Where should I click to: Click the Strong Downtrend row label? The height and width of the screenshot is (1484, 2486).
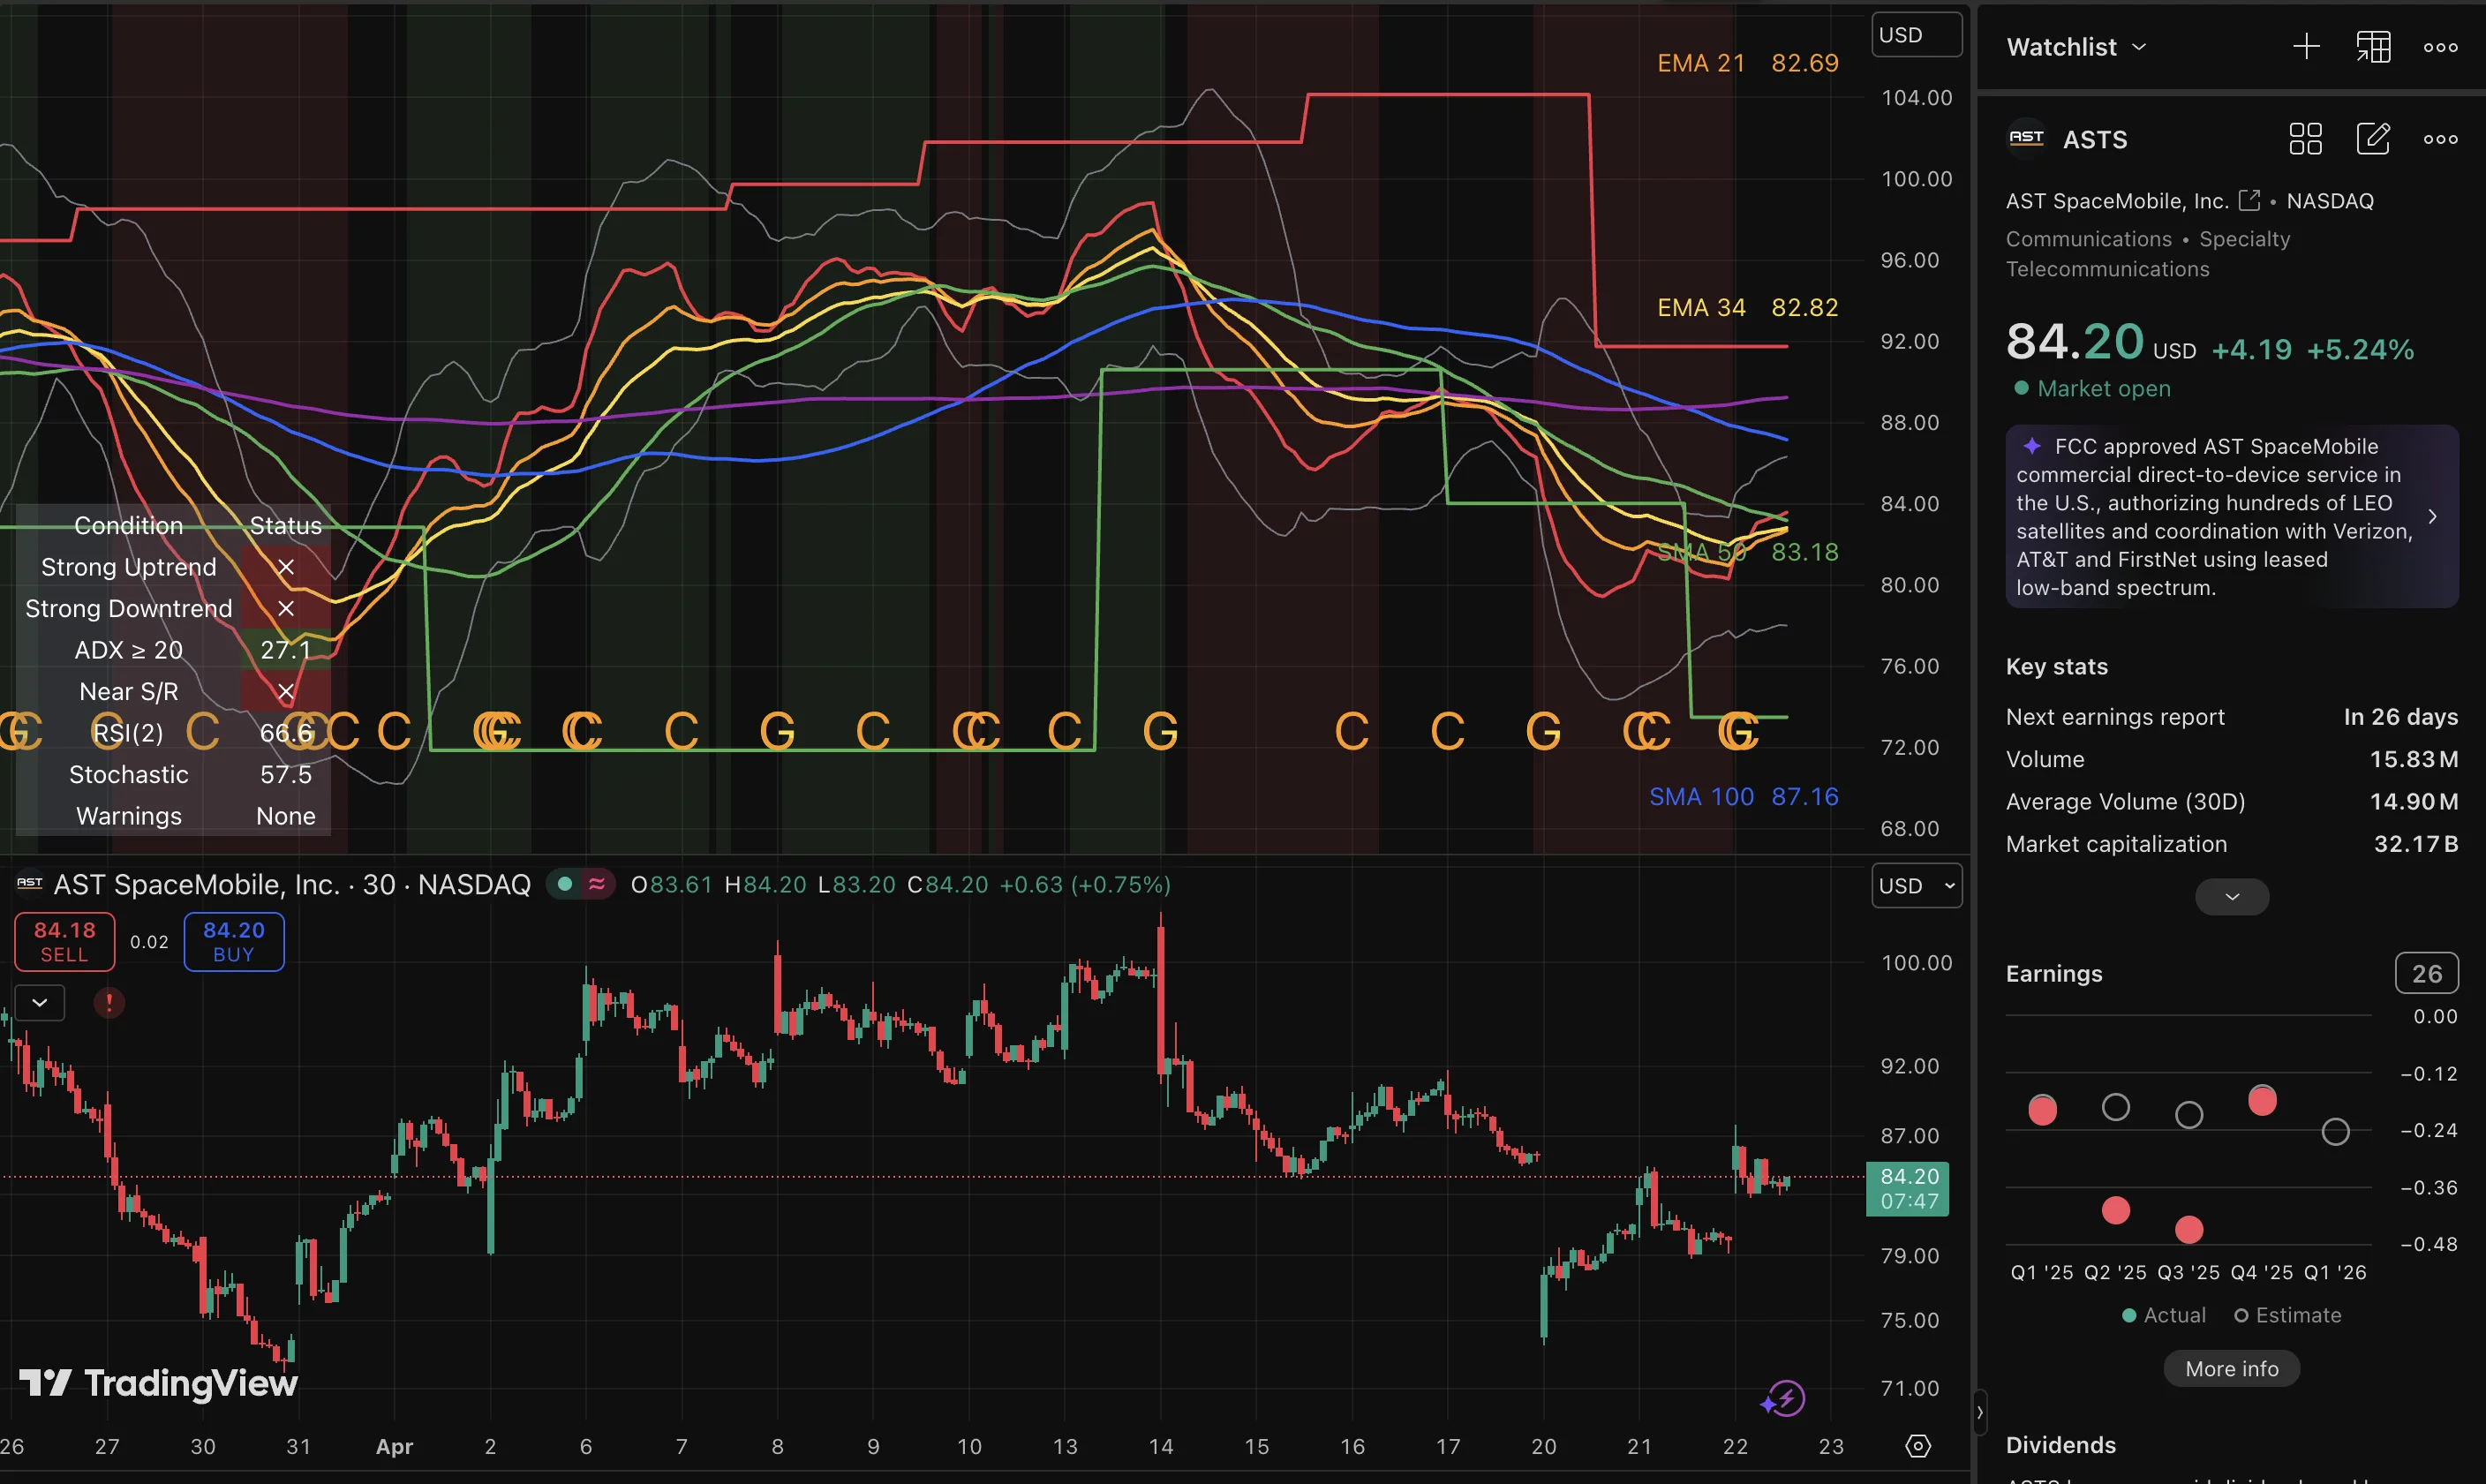[129, 608]
